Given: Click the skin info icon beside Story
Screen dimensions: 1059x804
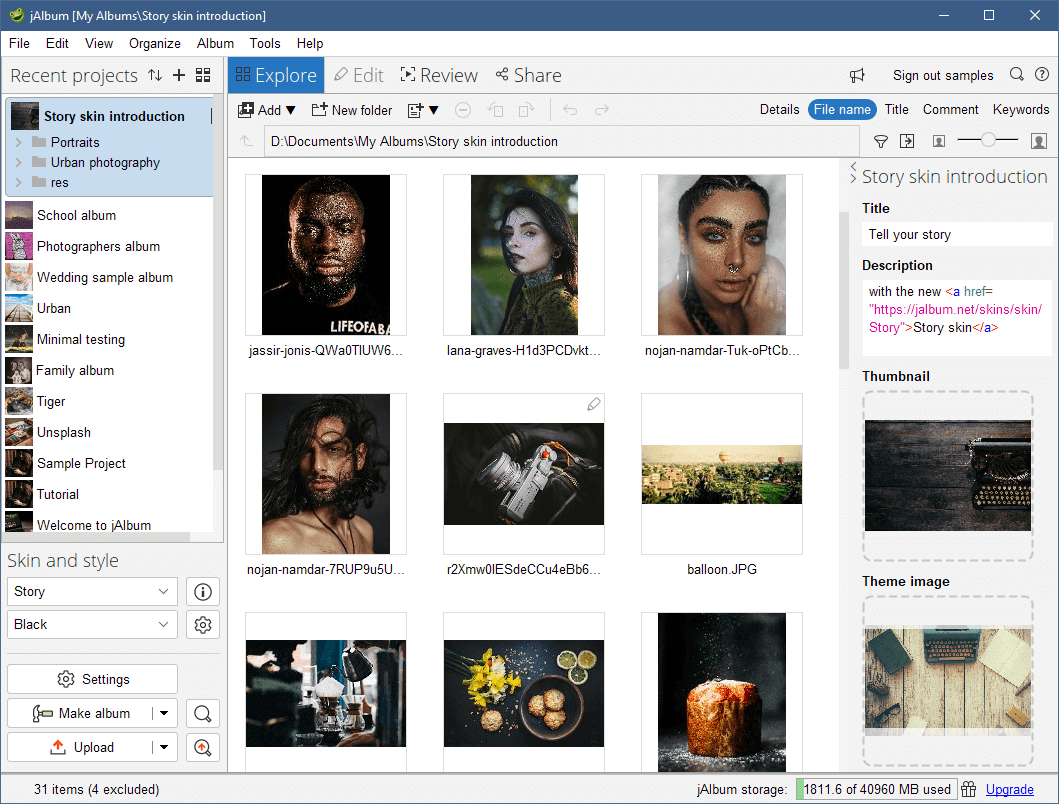Looking at the screenshot, I should point(203,591).
